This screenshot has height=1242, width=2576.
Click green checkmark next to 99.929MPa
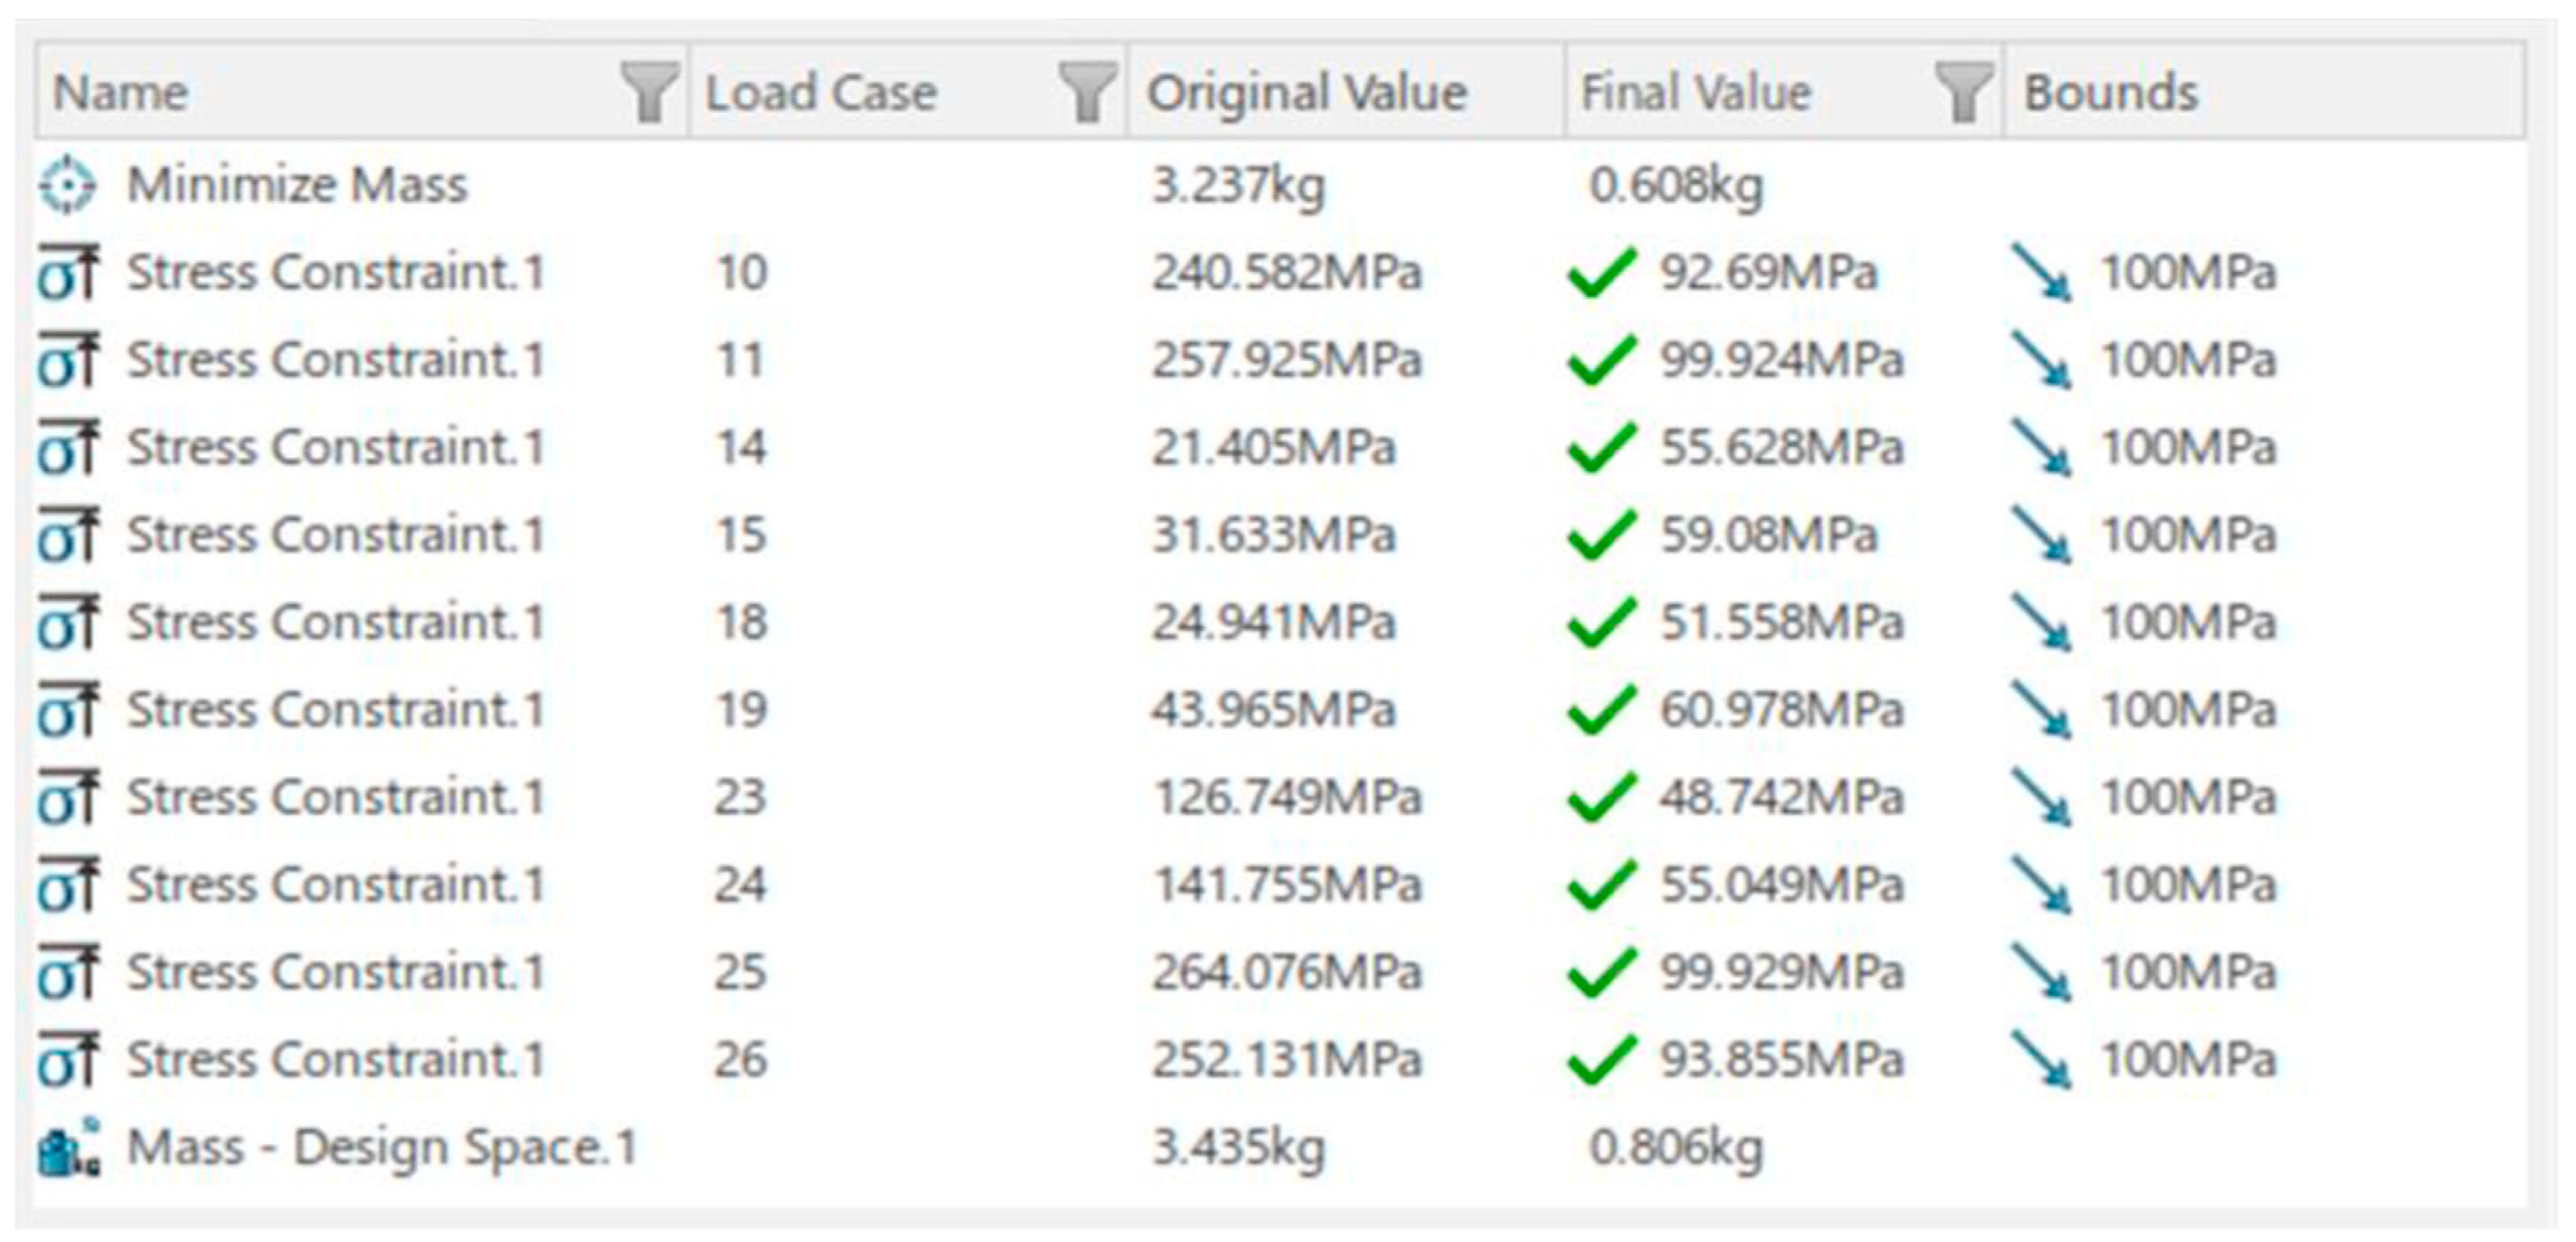point(1601,973)
